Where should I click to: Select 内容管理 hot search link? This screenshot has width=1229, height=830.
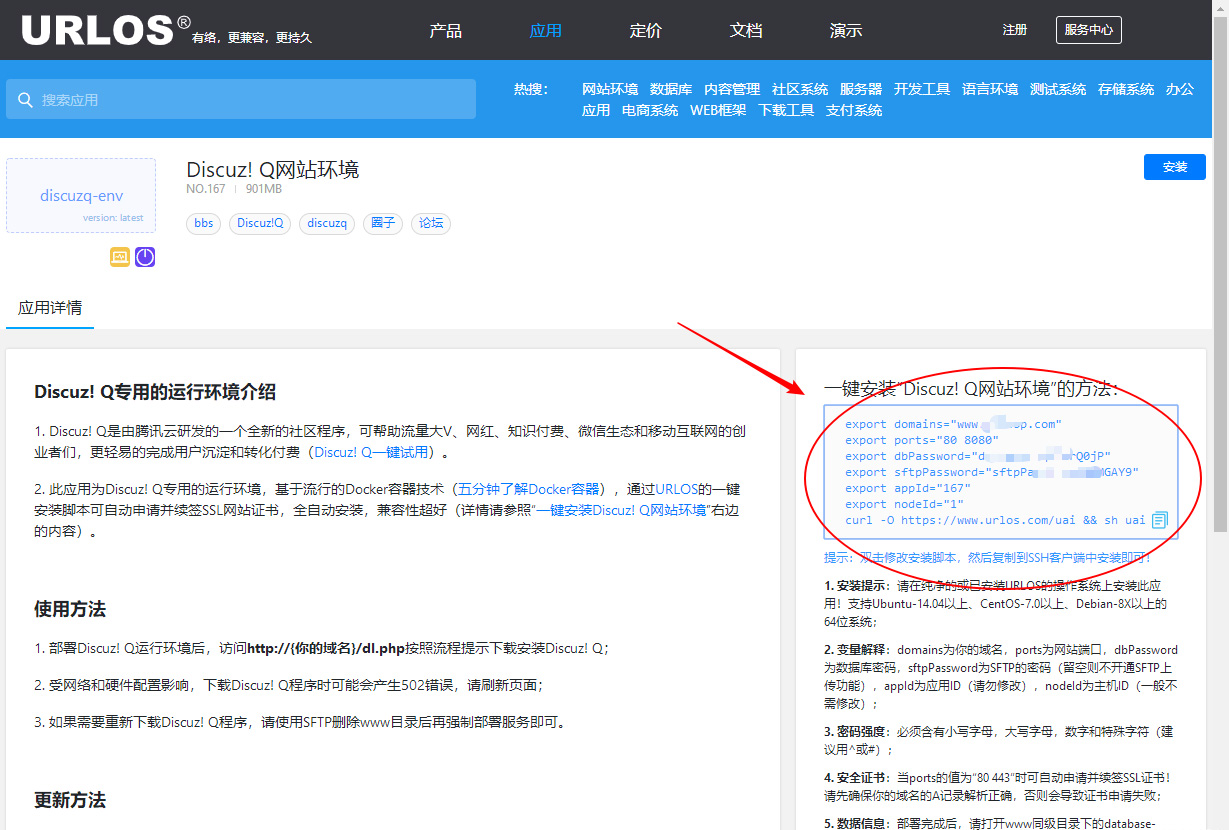tap(732, 89)
